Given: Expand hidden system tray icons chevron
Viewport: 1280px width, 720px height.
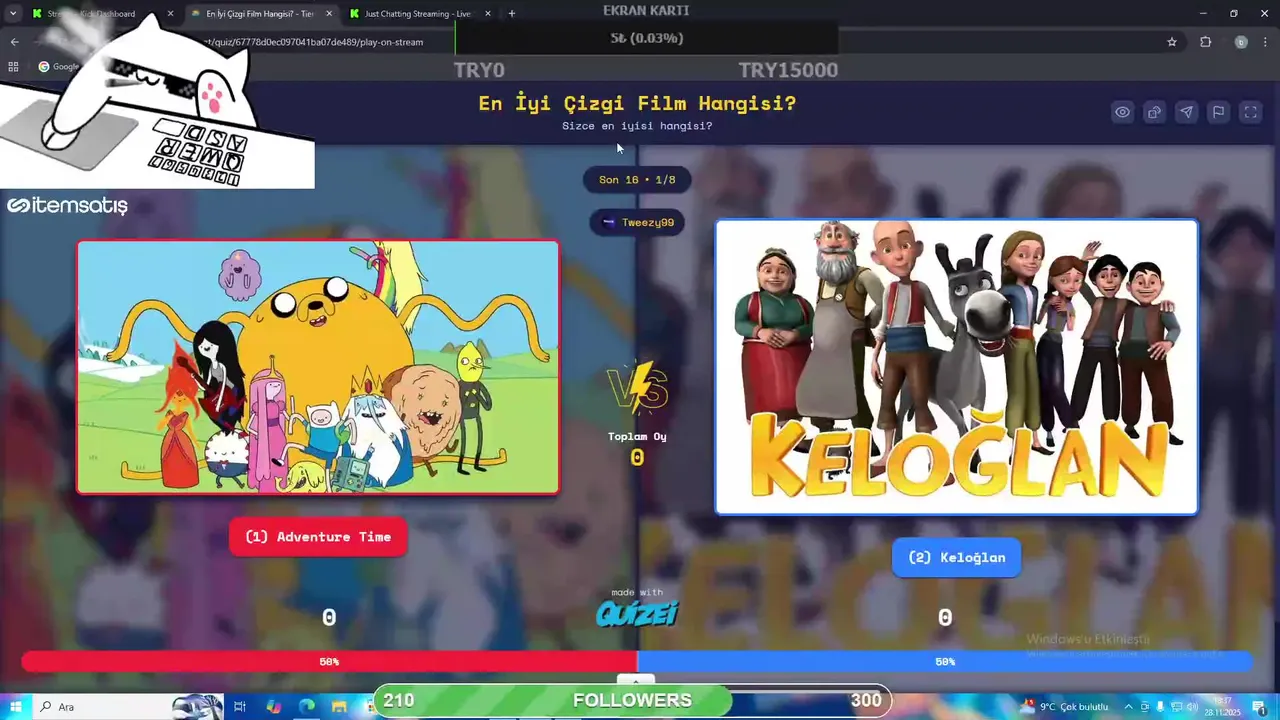Looking at the screenshot, I should click(x=1129, y=707).
